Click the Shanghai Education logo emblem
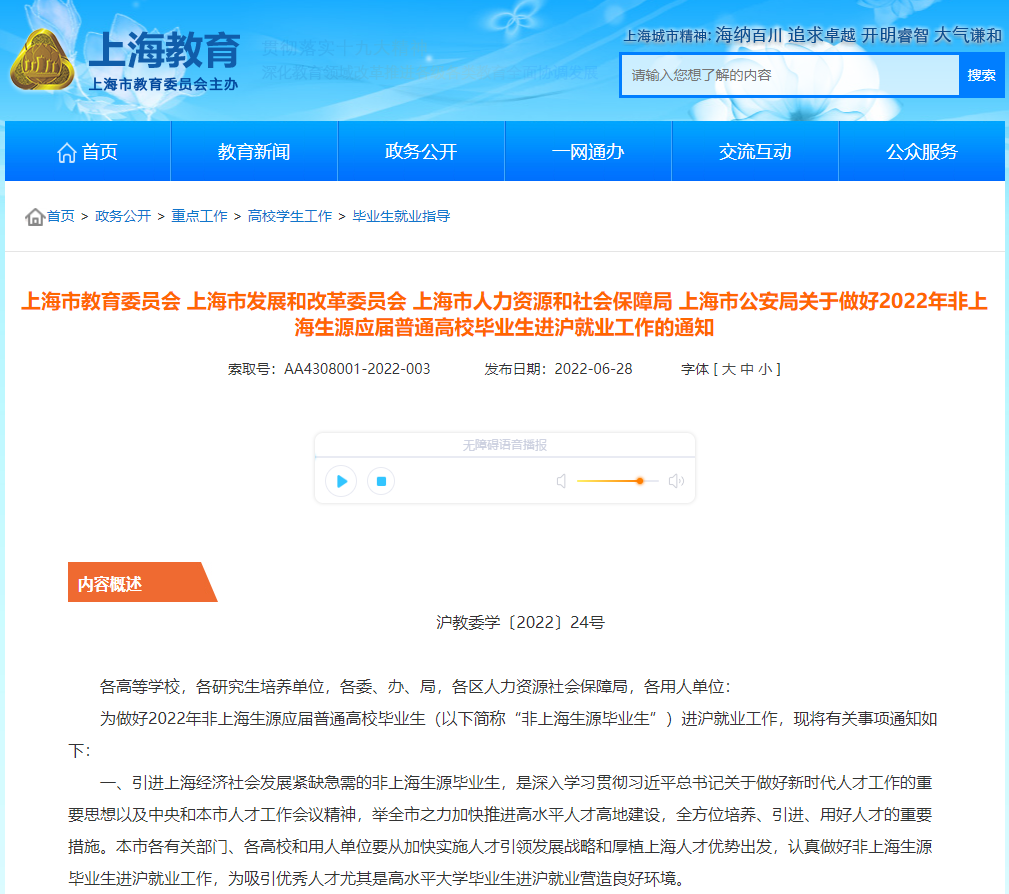Screen dimensions: 1009x894 pyautogui.click(x=42, y=61)
